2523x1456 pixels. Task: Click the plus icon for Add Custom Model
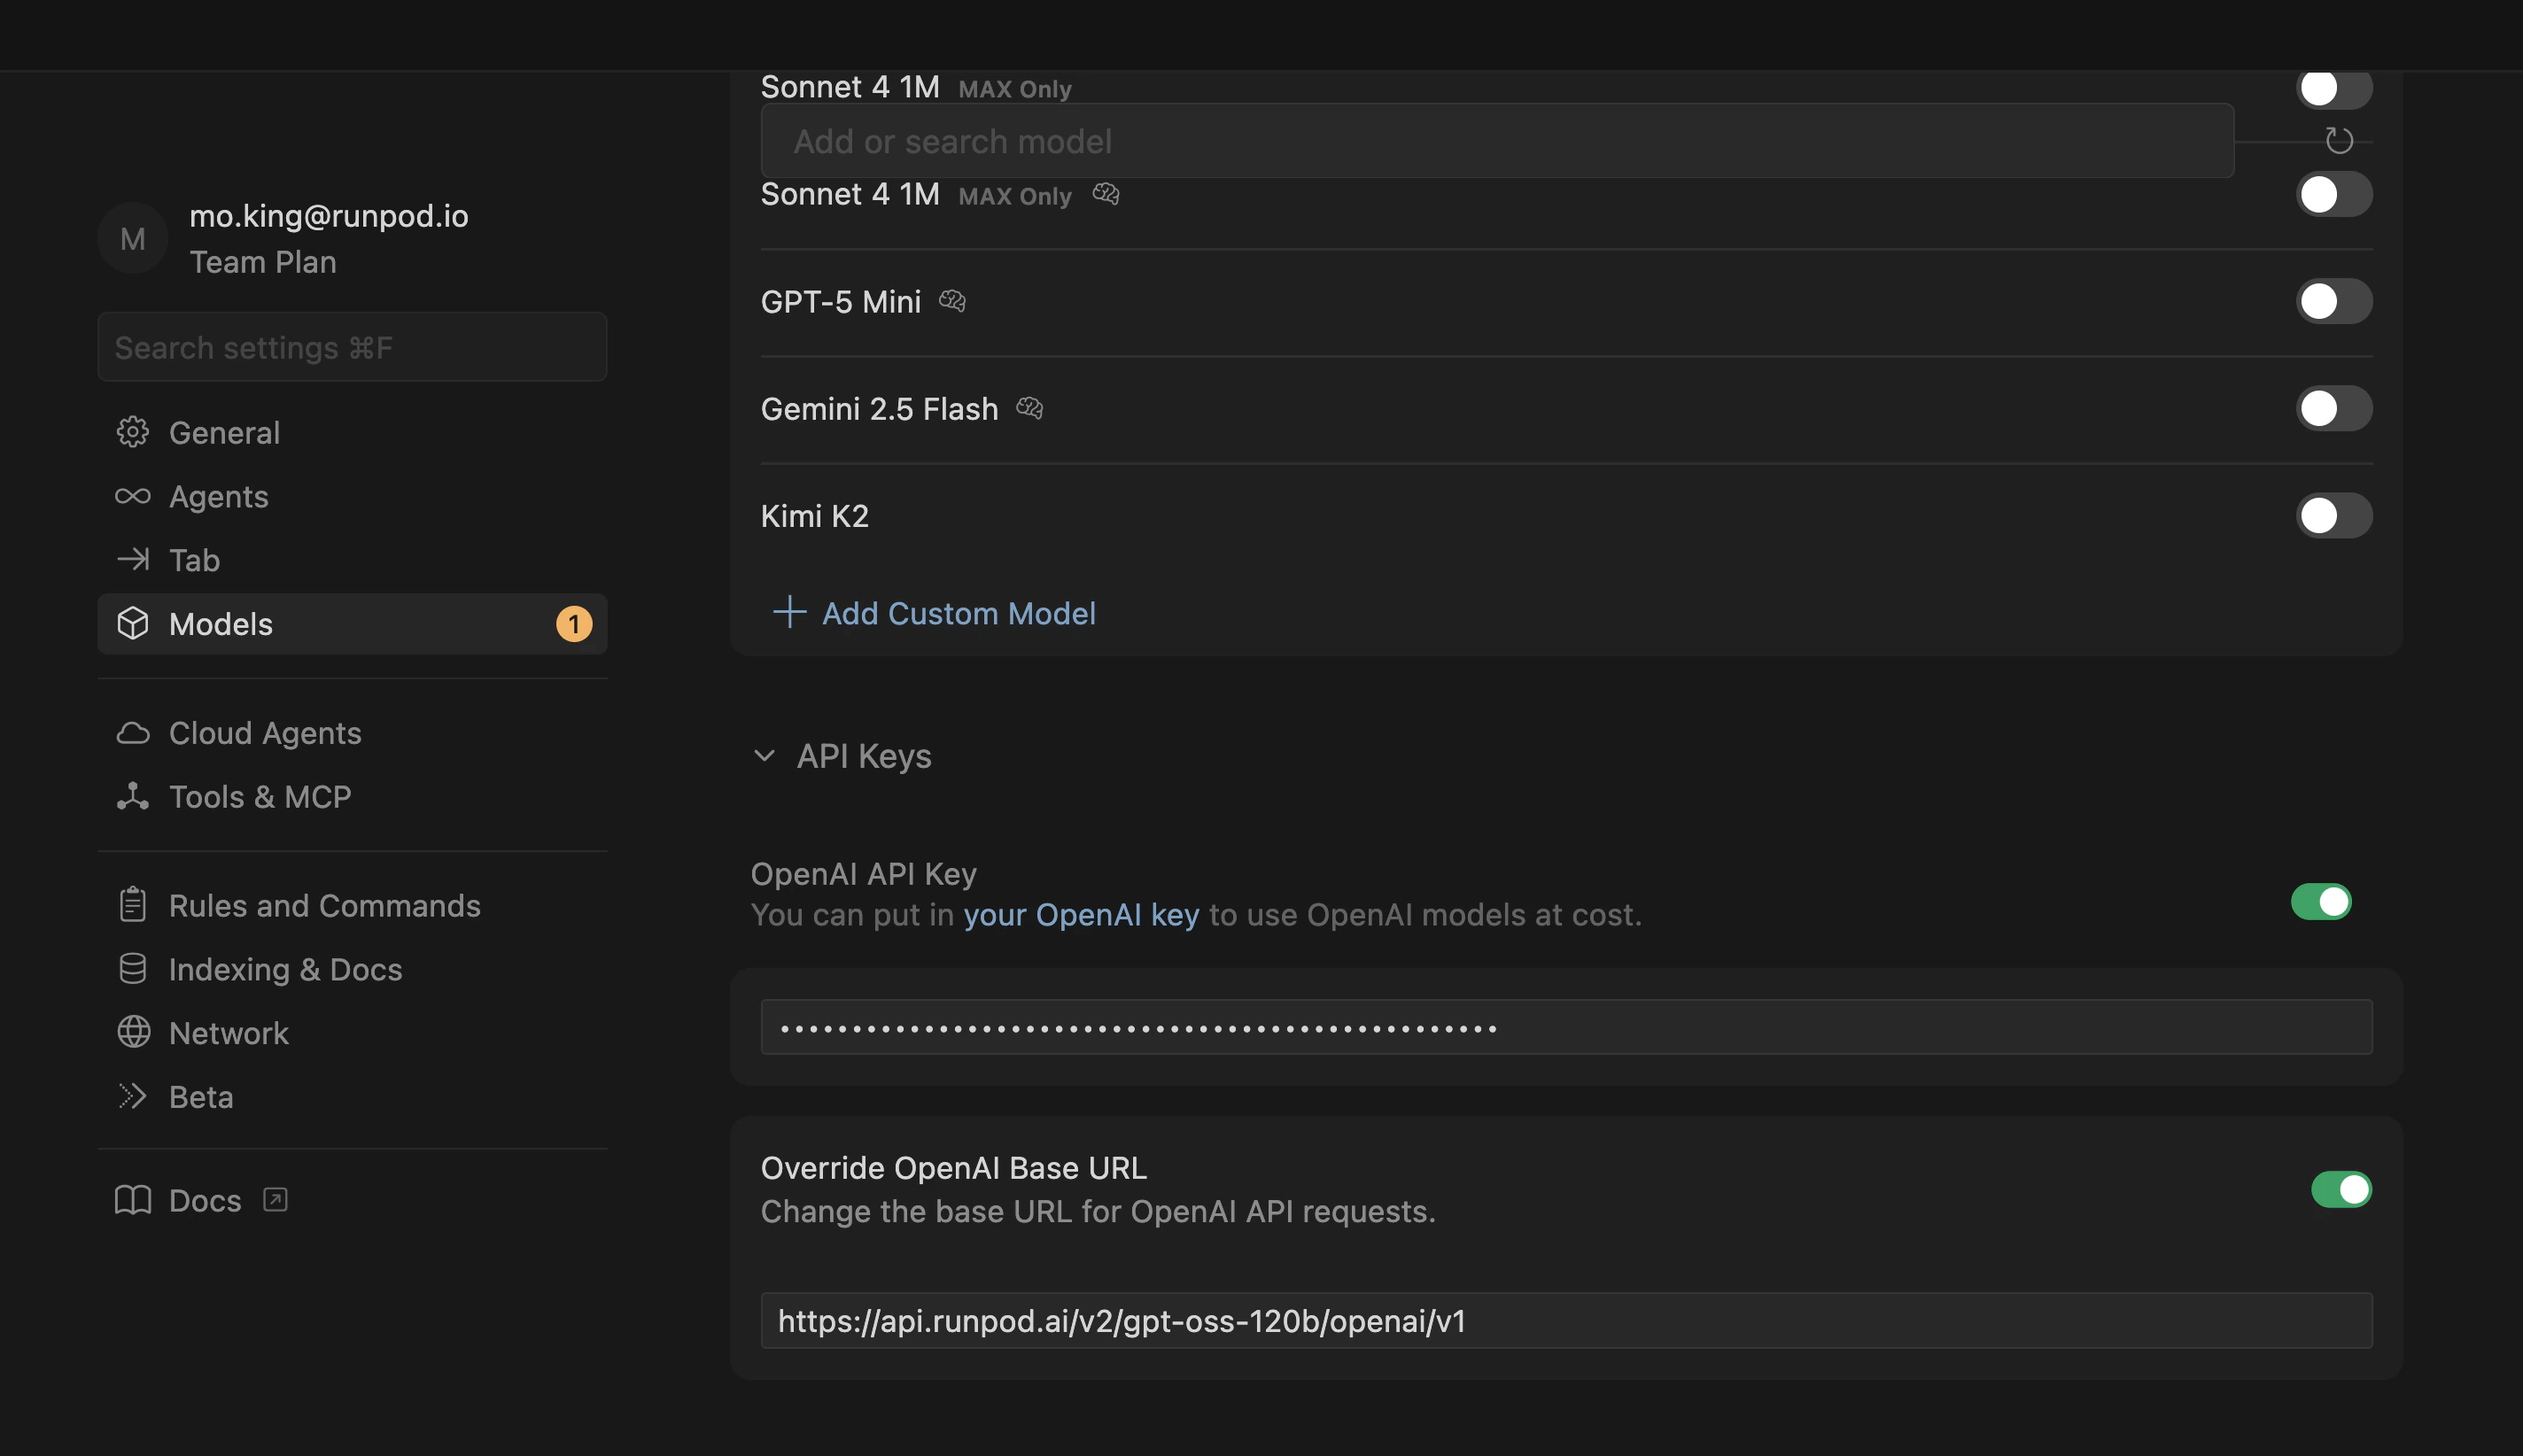point(789,612)
